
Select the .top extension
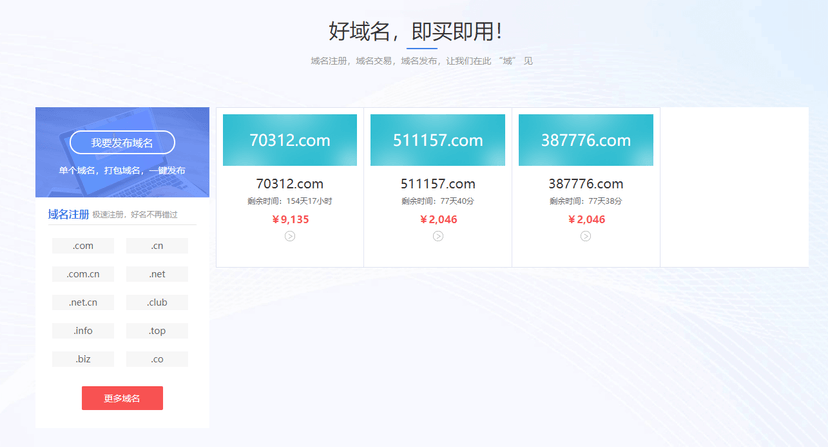tap(157, 331)
